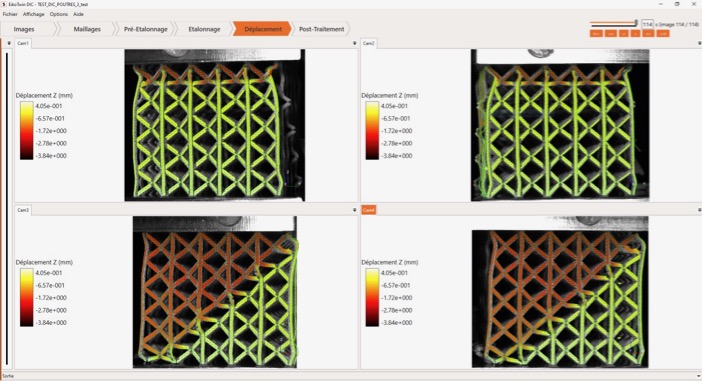
Task: Fast-forward with the fifth orange navigation button
Action: click(x=648, y=34)
